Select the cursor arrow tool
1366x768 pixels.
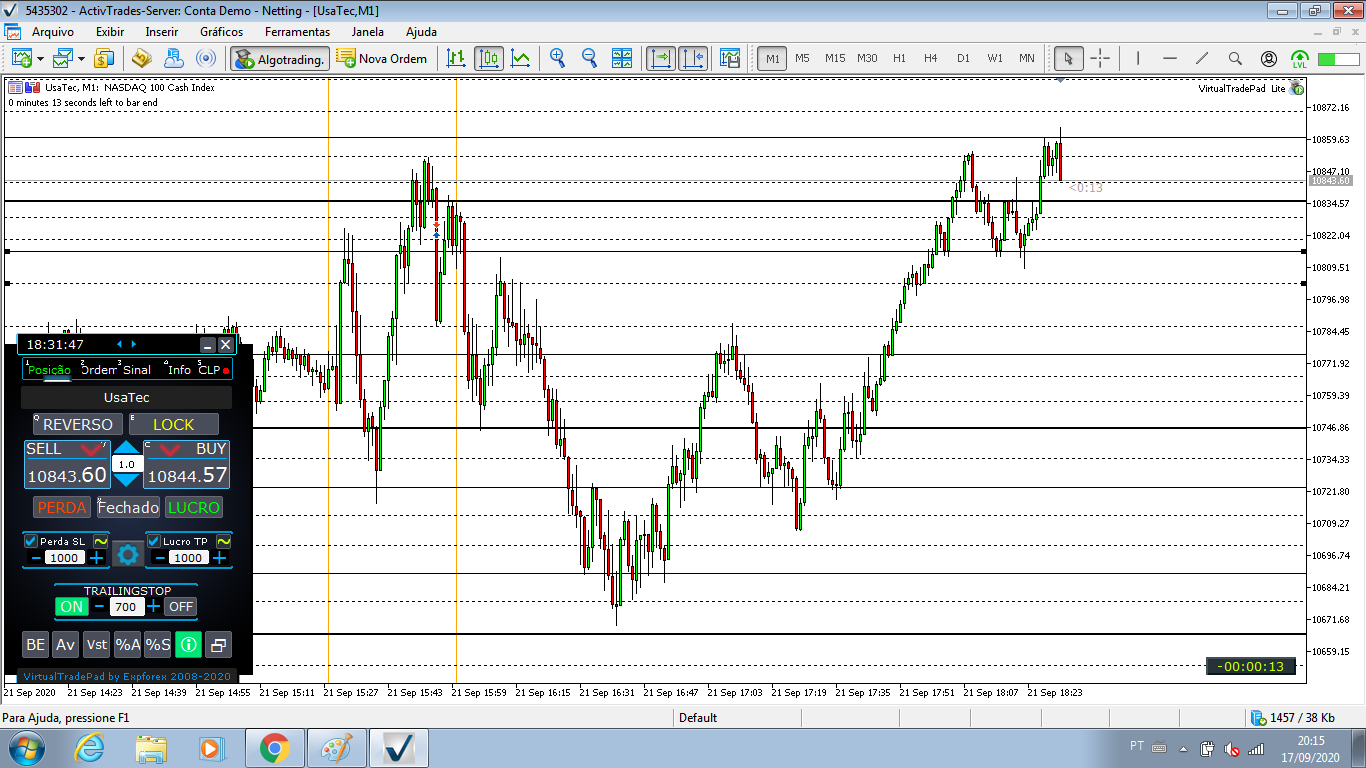[1068, 58]
